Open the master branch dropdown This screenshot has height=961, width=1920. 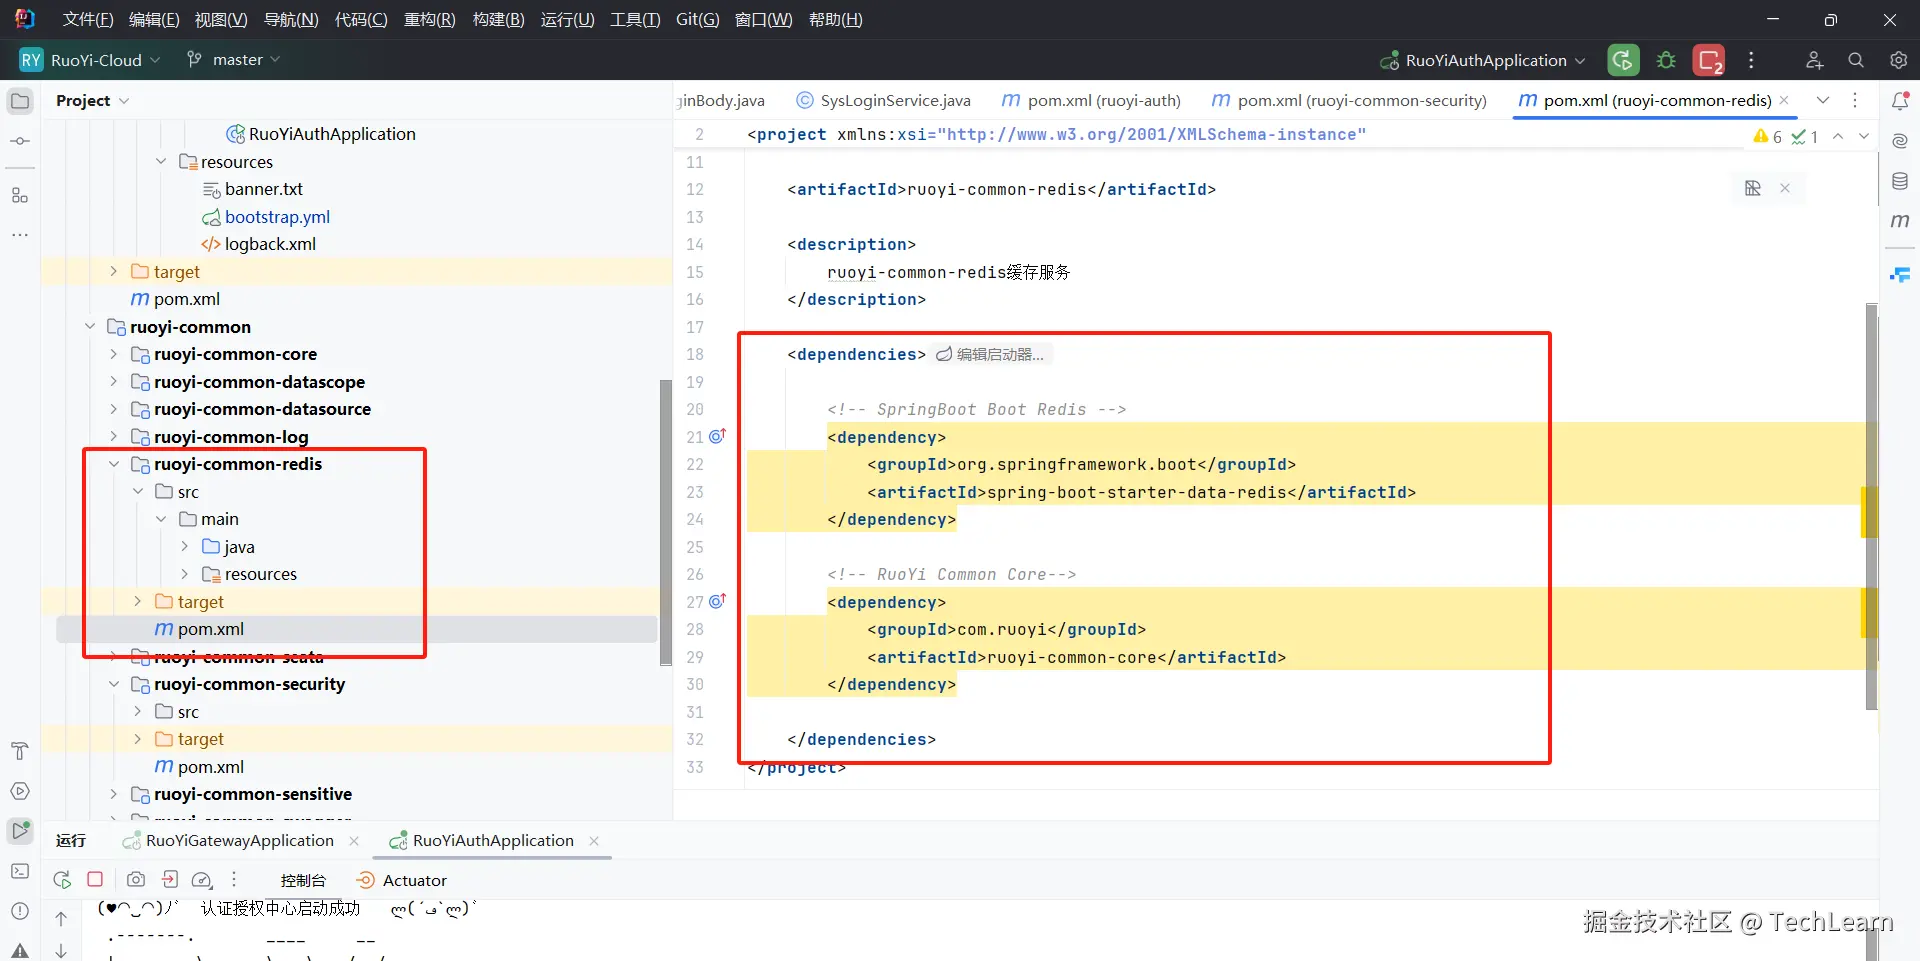tap(234, 60)
